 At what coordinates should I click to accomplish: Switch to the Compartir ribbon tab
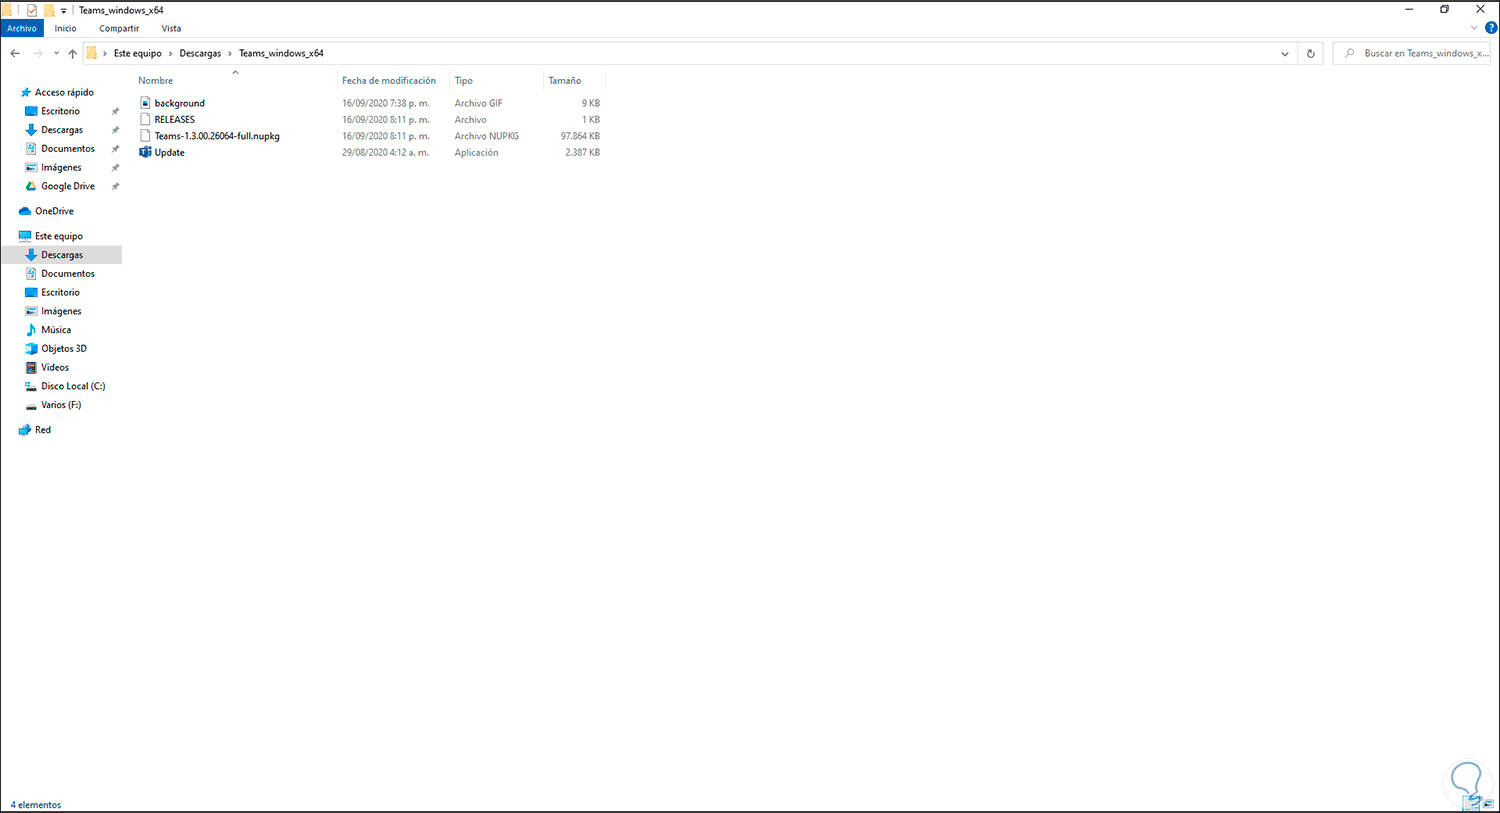point(119,28)
